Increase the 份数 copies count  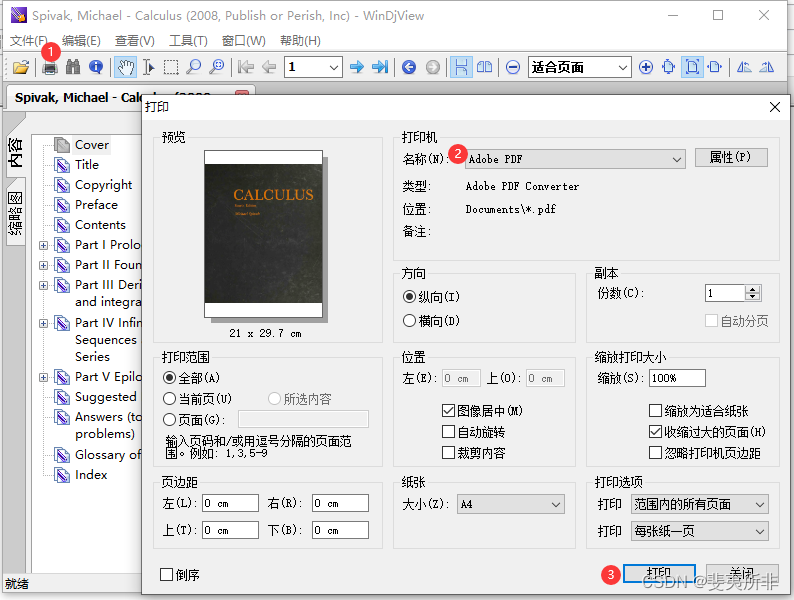click(752, 289)
